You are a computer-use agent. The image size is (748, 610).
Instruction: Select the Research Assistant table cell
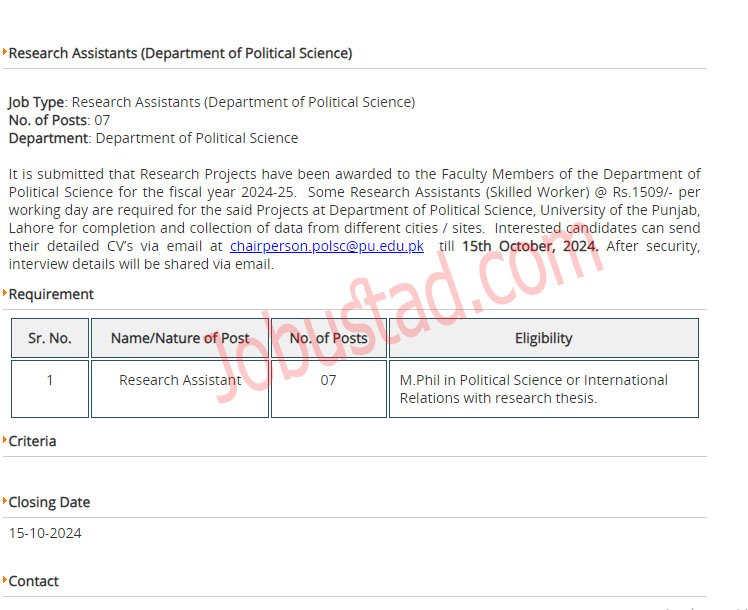coord(180,389)
